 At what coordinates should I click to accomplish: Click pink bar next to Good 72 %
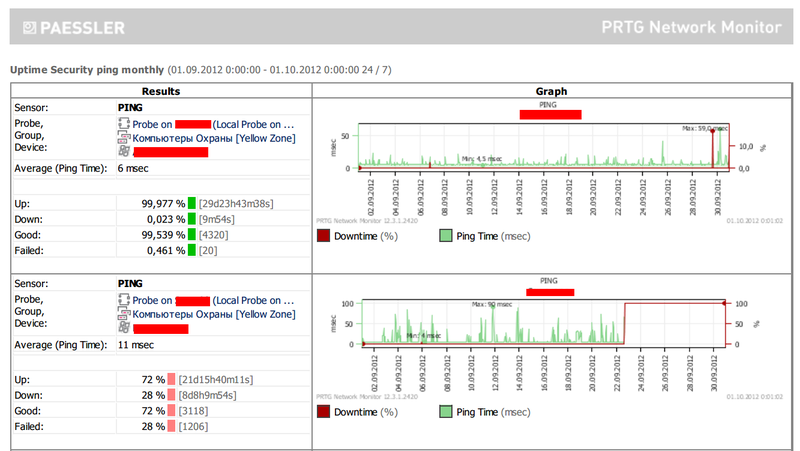(x=171, y=411)
